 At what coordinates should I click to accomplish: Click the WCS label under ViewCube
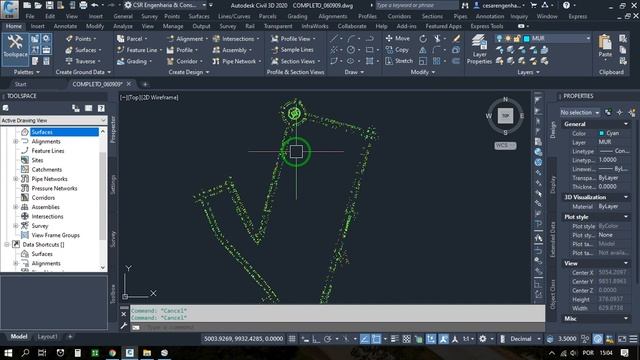point(505,145)
